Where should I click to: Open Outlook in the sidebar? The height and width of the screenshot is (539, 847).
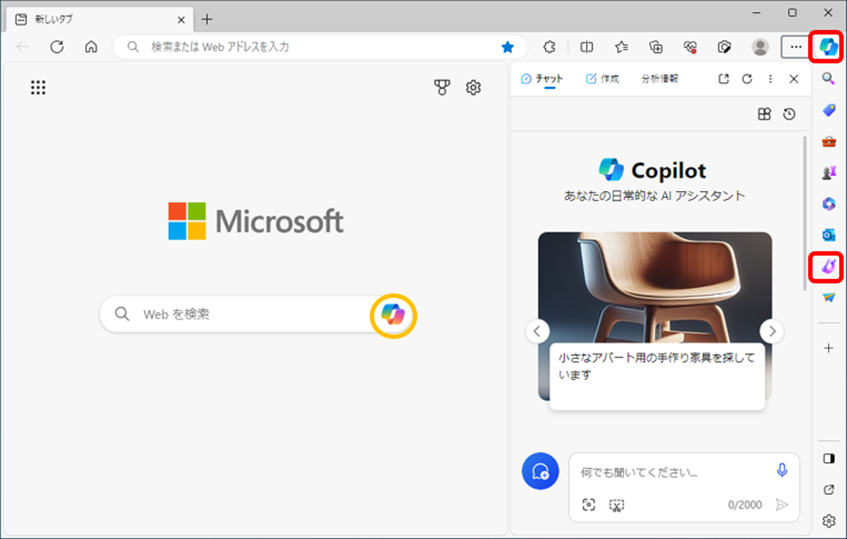(828, 235)
